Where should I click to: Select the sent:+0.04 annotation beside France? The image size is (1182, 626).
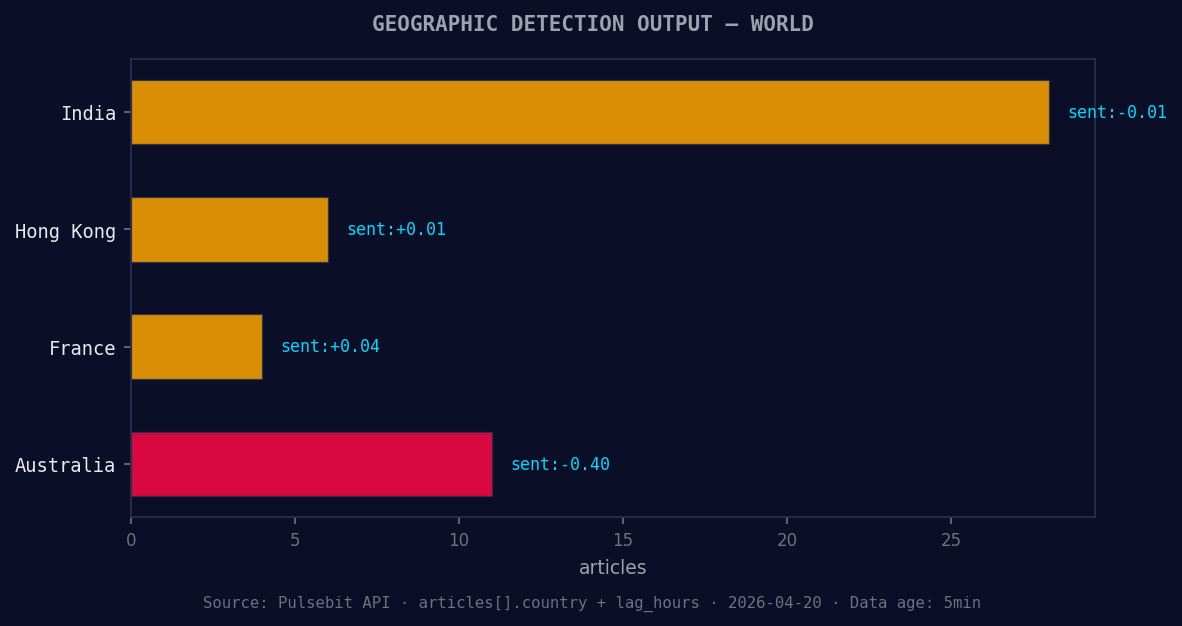pos(330,345)
